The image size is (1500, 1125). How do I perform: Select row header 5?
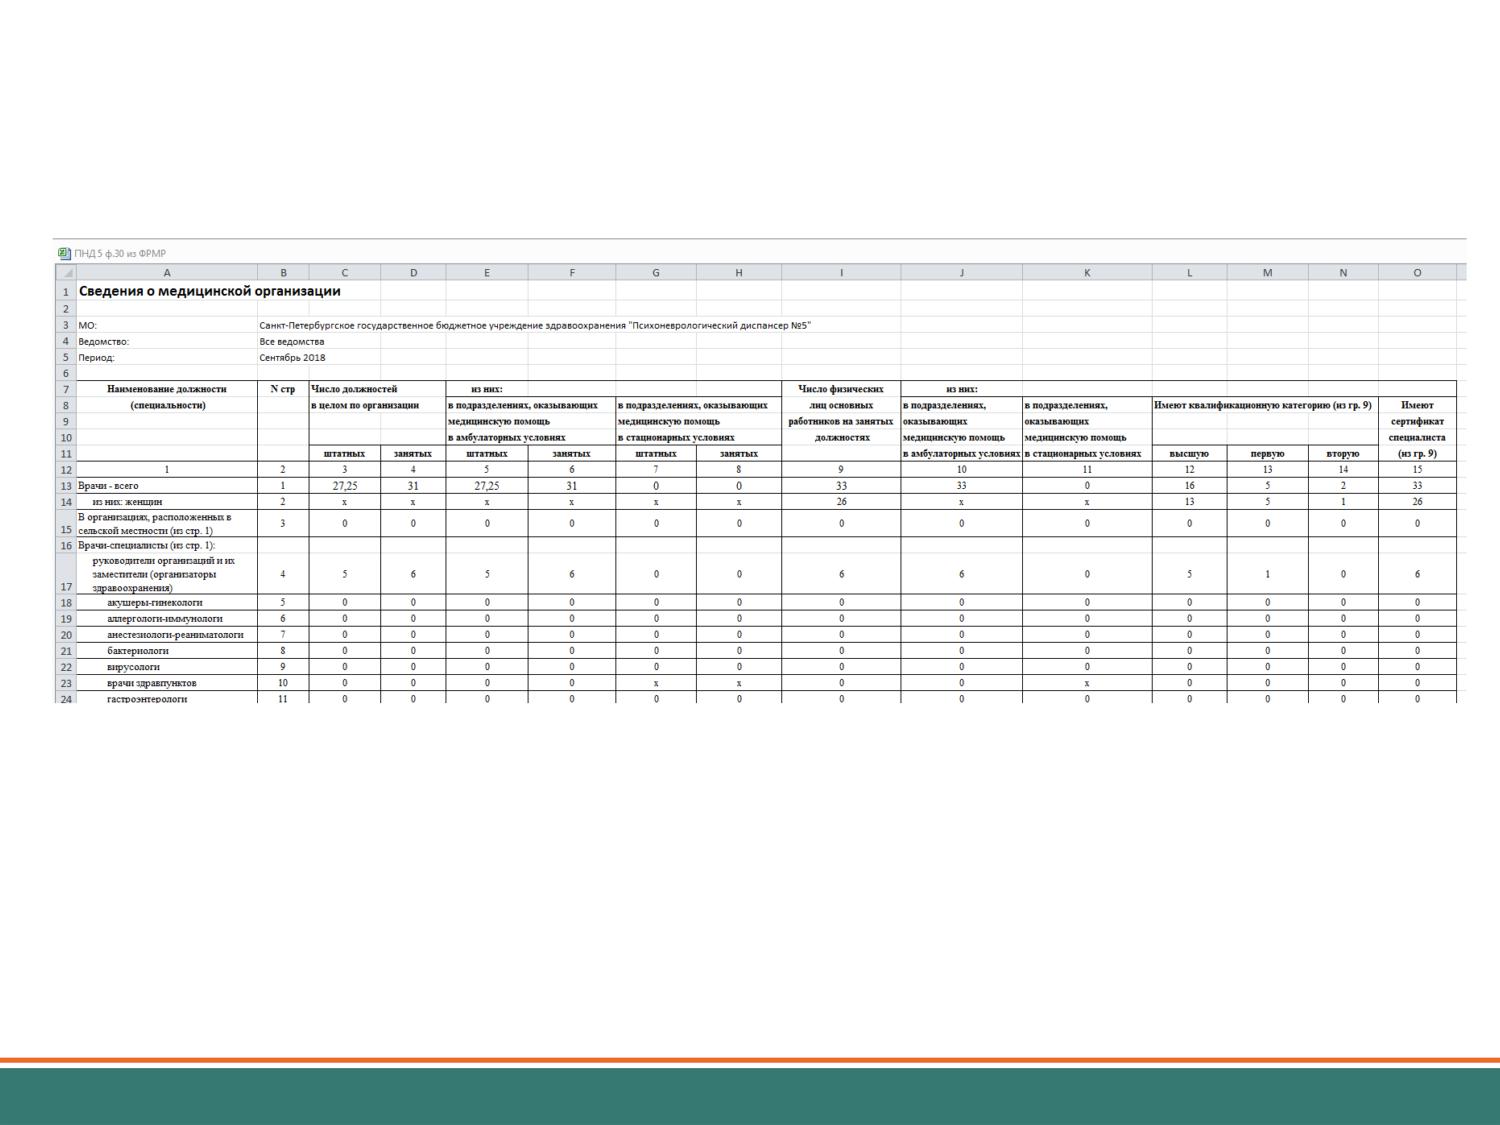[66, 357]
